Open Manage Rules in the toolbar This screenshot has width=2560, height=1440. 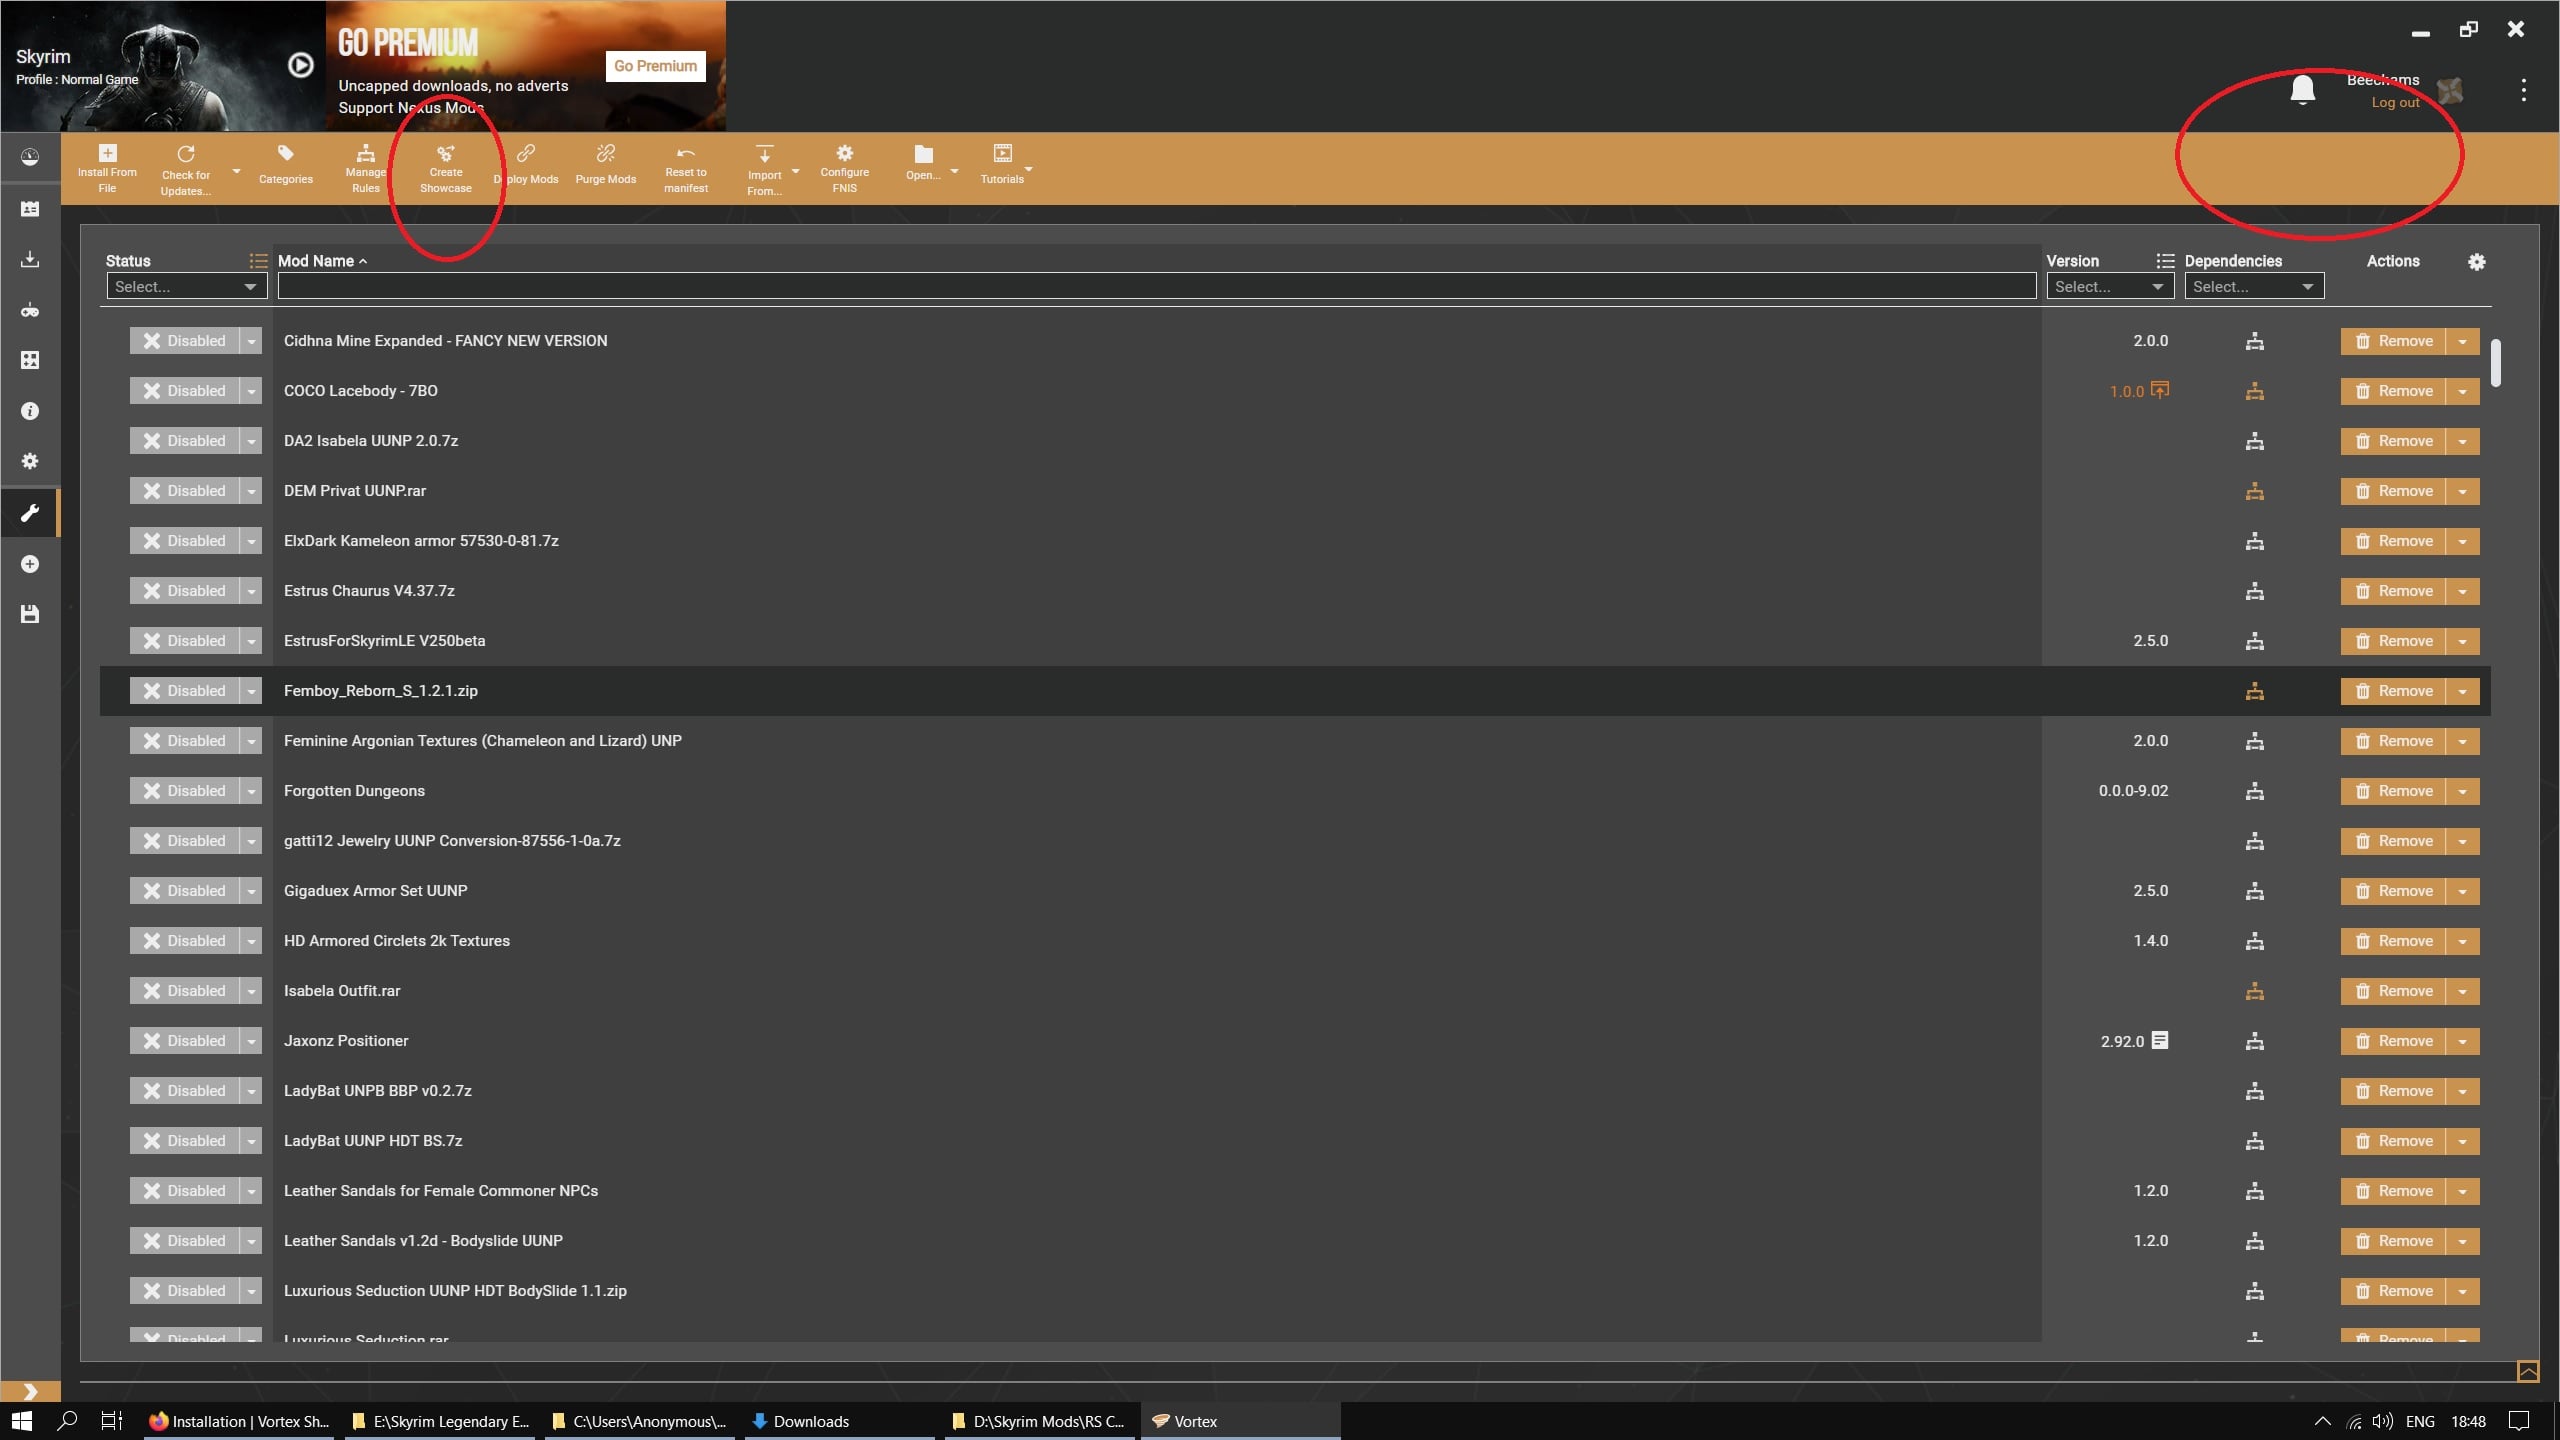coord(366,168)
